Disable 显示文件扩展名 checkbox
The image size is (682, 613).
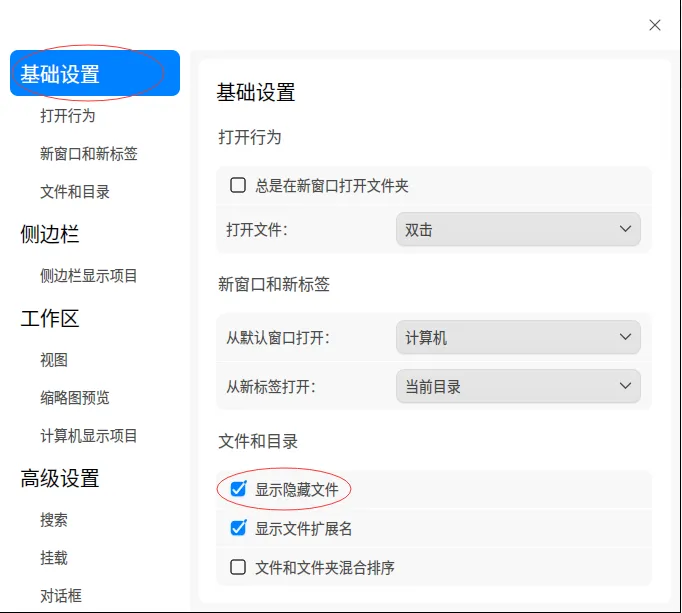tap(238, 528)
